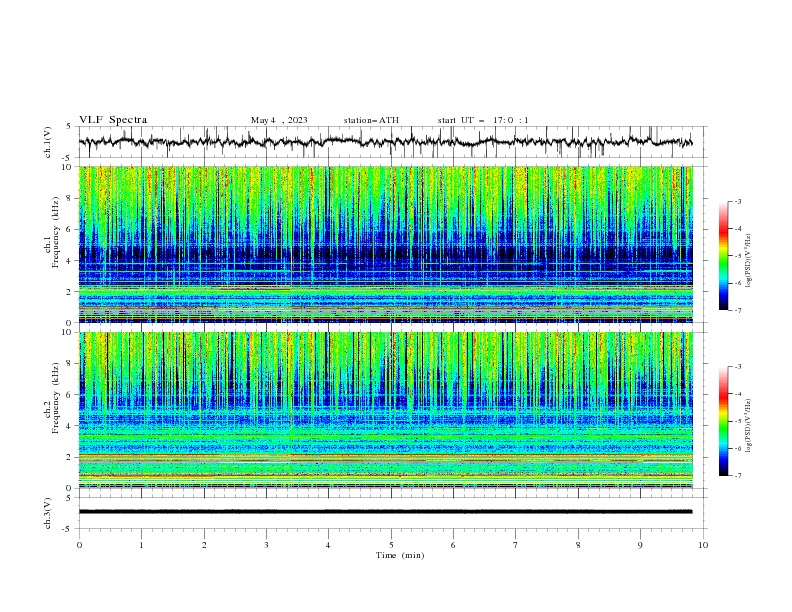Click the time axis tick label "6"
Viewport: 792px width, 612px height.
[453, 545]
